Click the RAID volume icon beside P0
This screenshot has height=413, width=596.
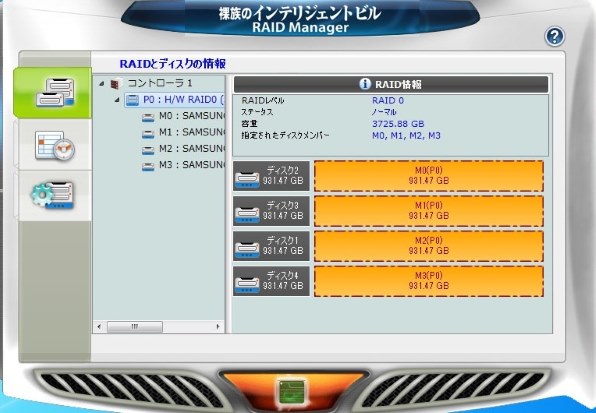click(132, 100)
